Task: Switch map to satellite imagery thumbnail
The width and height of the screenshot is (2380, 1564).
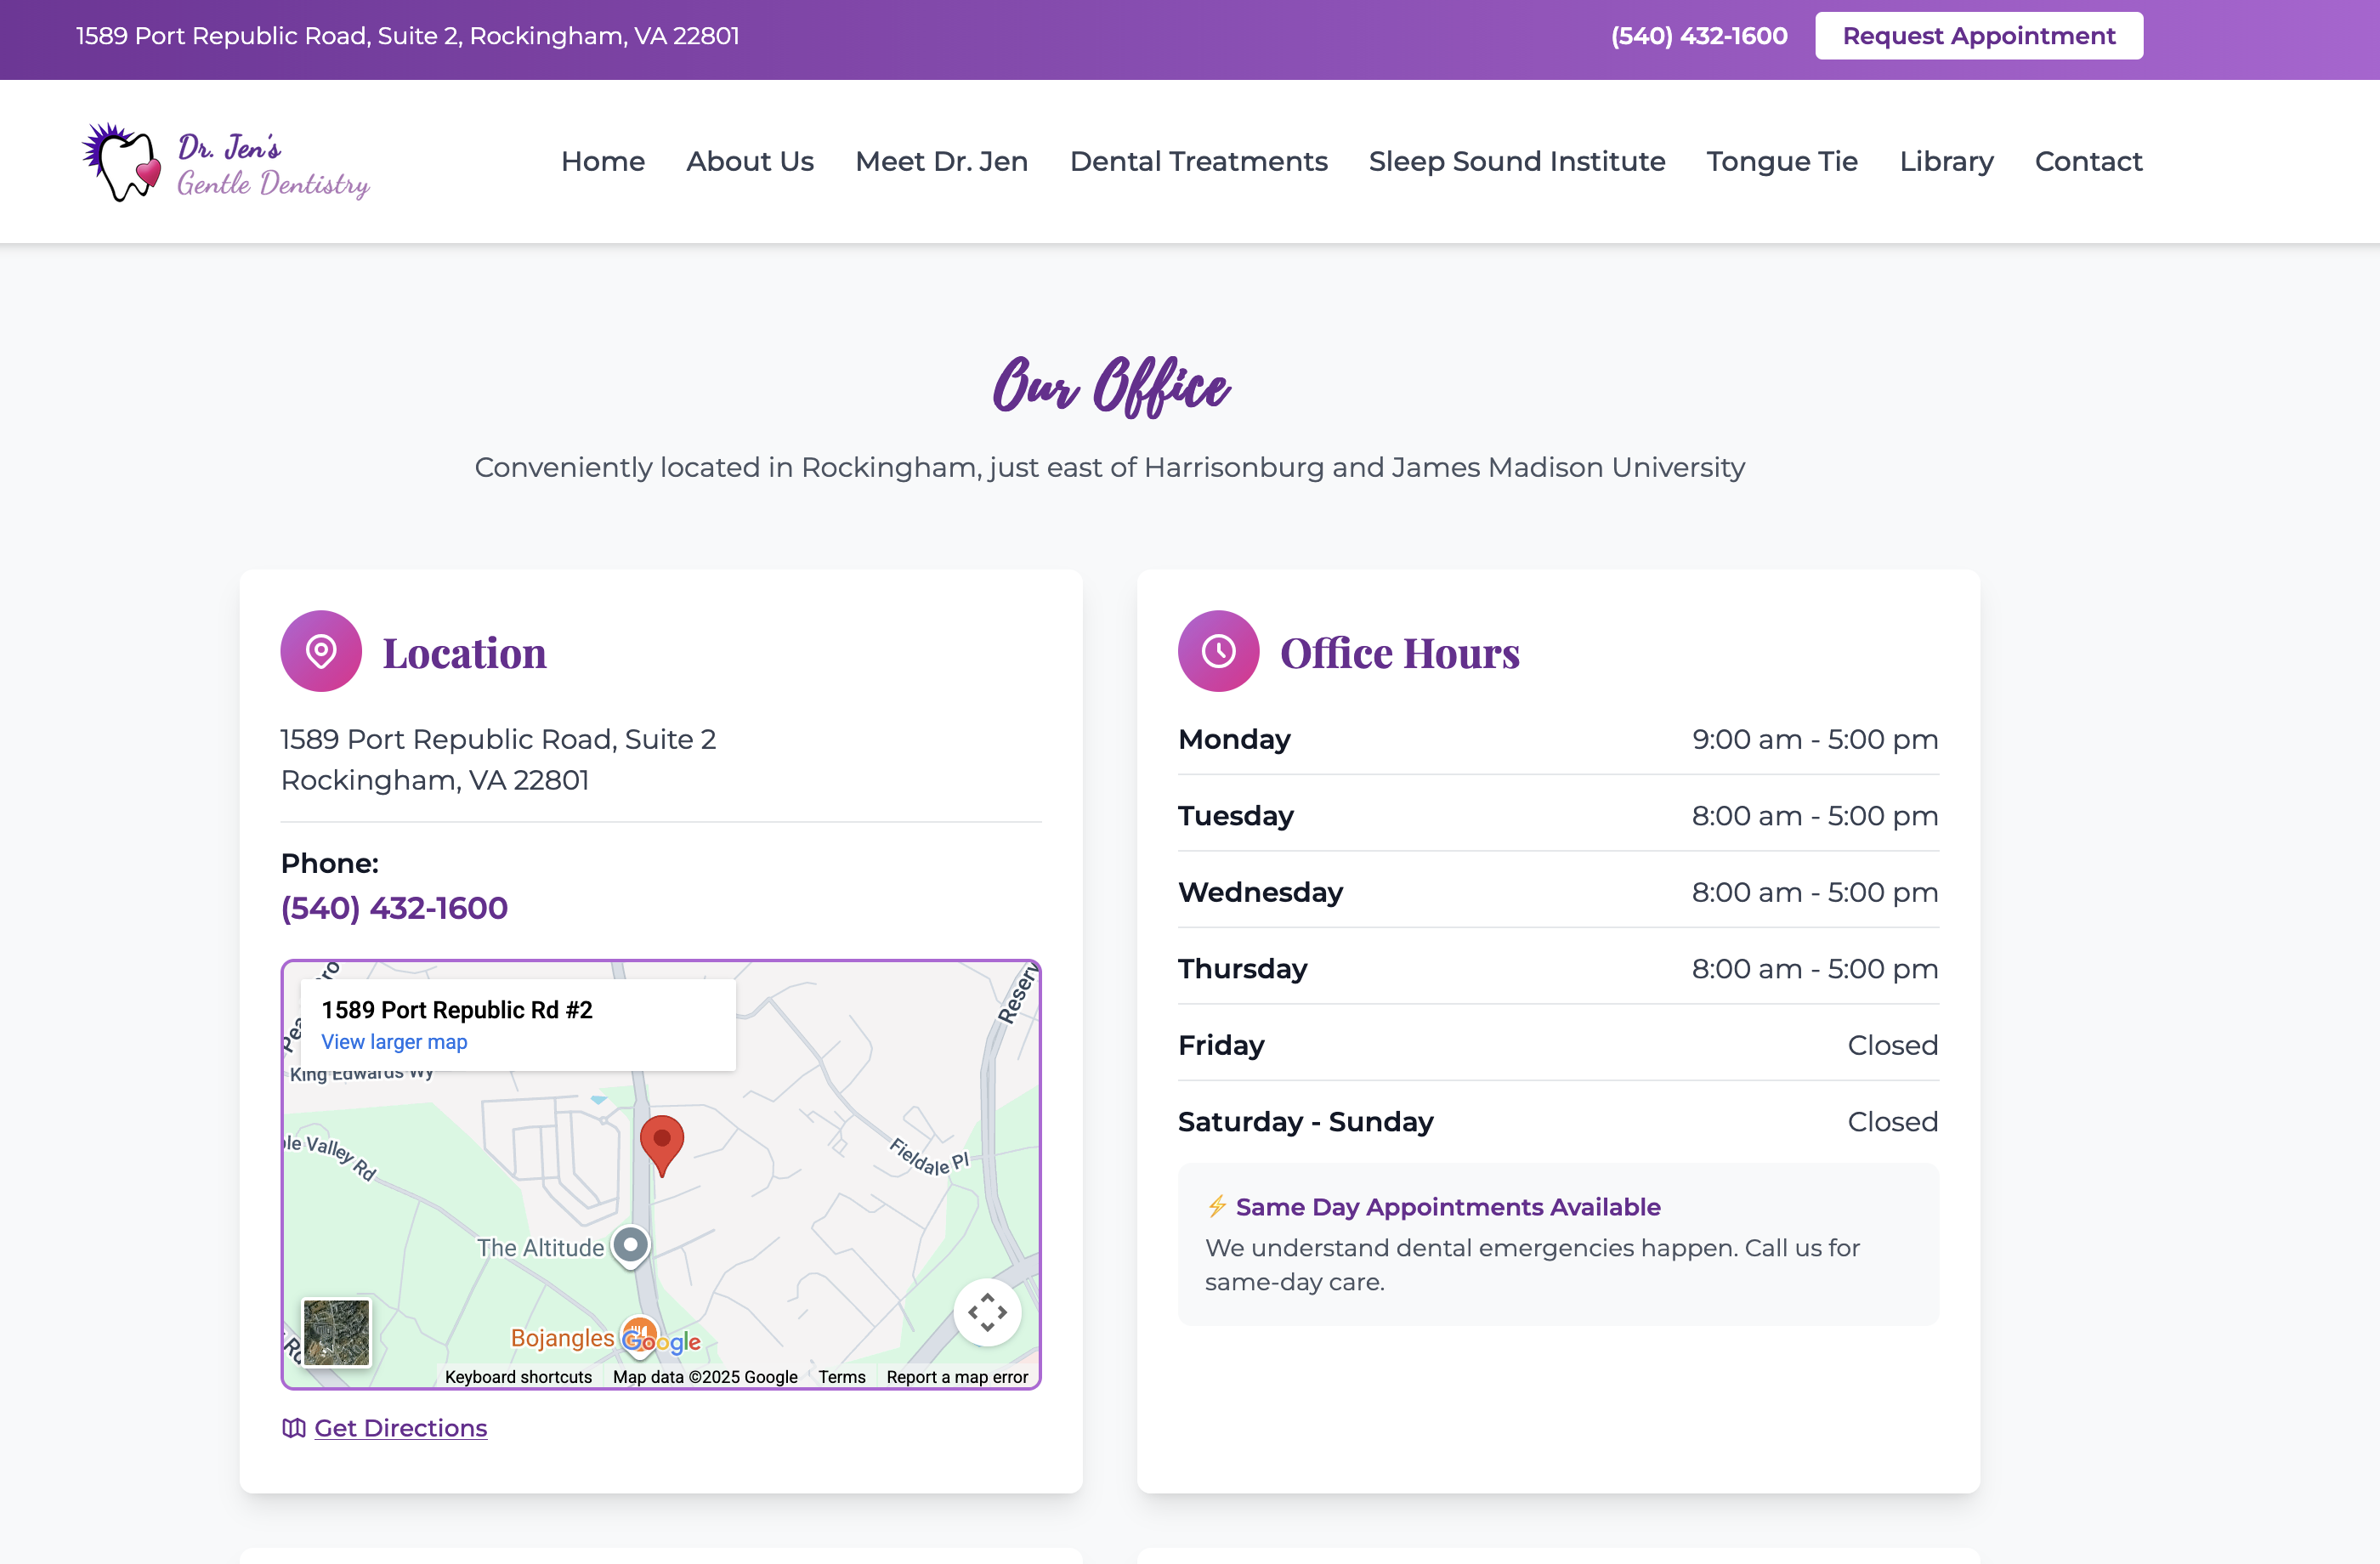Action: [336, 1332]
